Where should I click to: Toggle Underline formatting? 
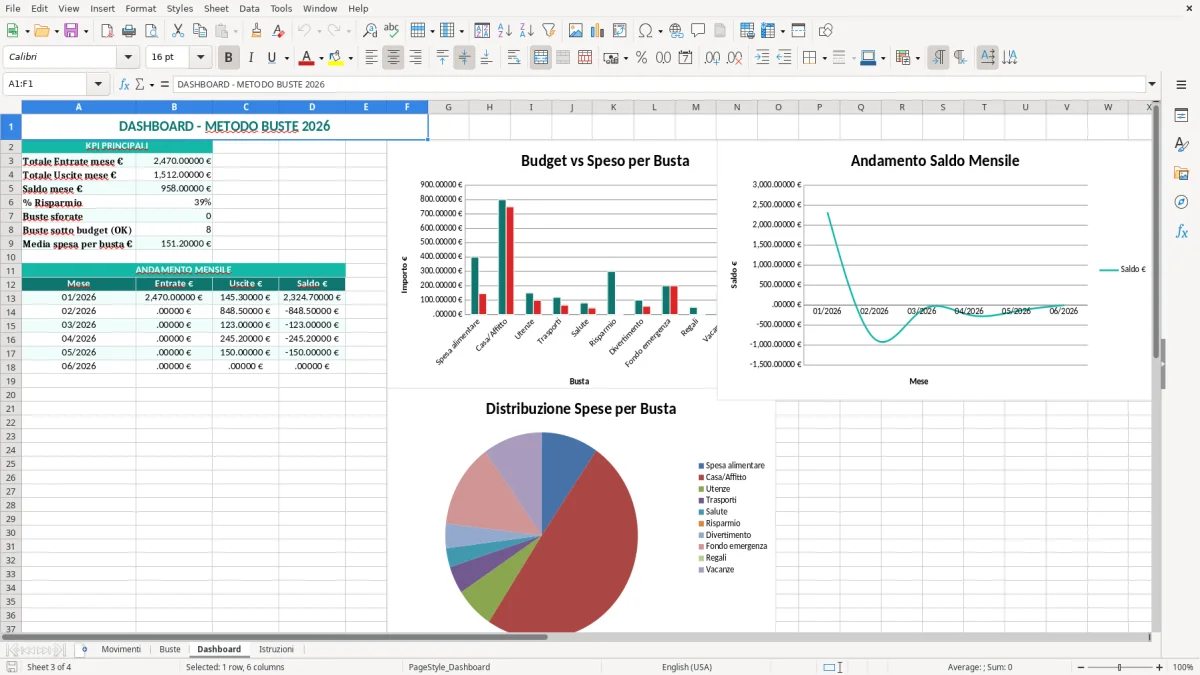272,58
